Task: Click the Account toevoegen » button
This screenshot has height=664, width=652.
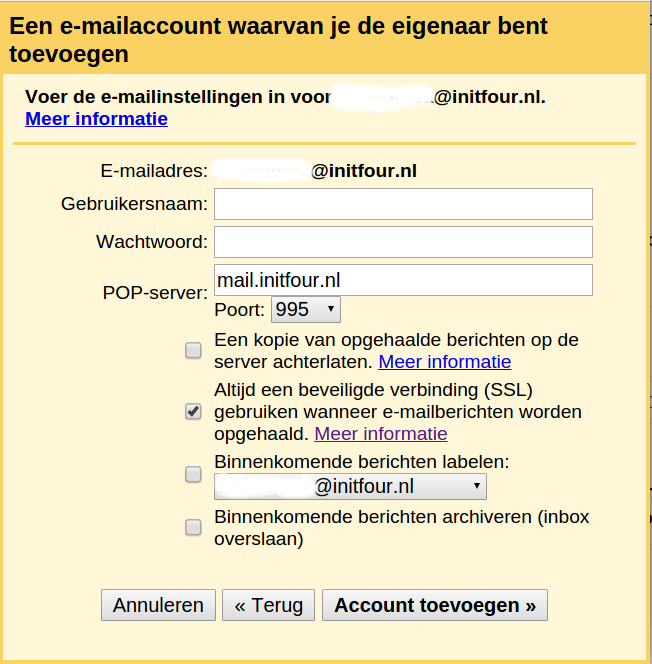Action: (x=435, y=605)
